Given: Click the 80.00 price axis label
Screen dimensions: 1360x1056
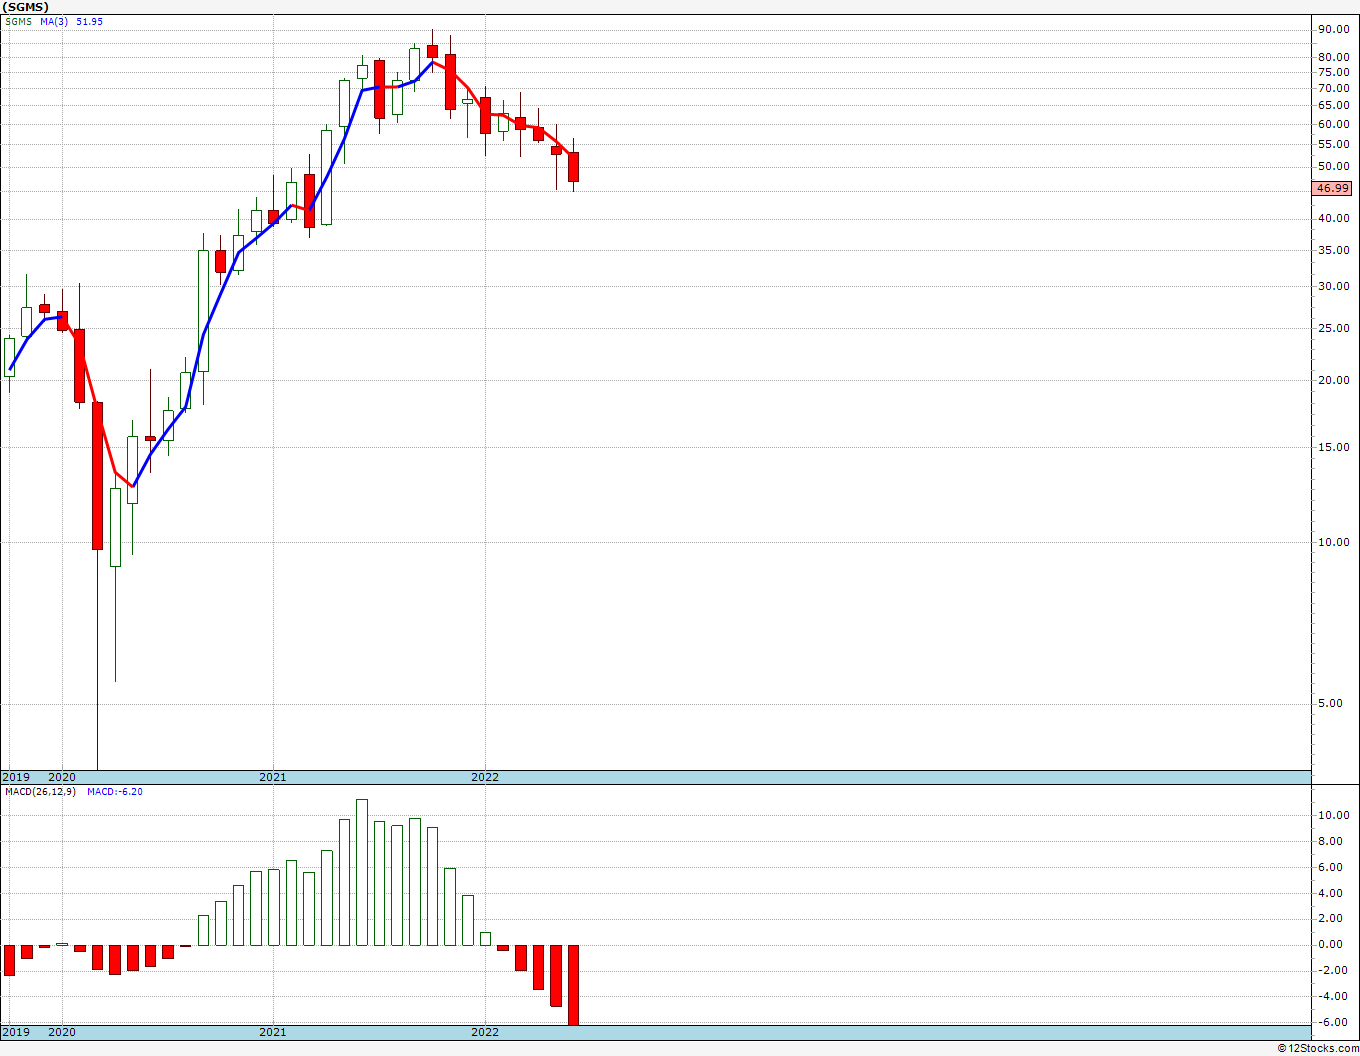Looking at the screenshot, I should tap(1334, 58).
